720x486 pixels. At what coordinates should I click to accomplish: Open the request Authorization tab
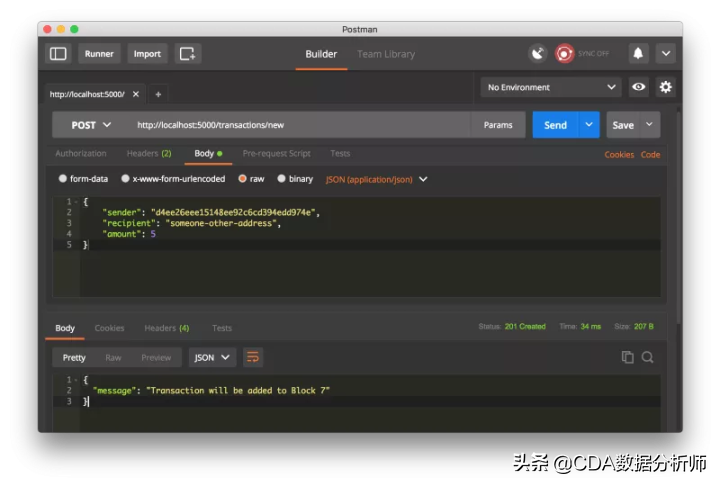[x=81, y=153]
